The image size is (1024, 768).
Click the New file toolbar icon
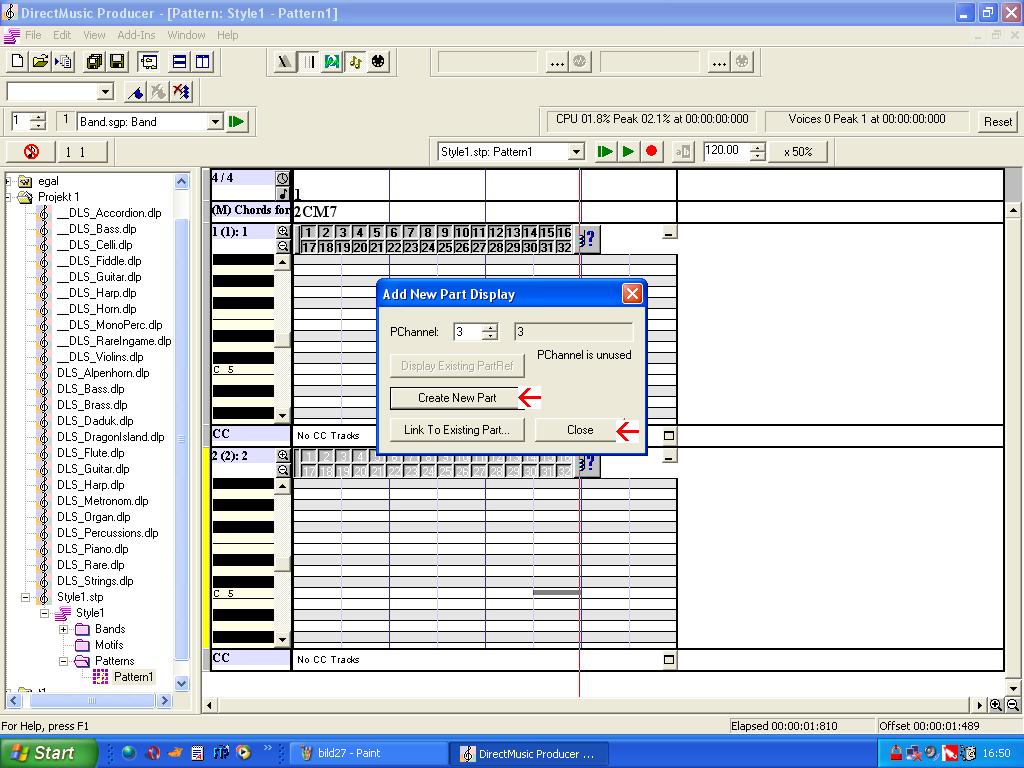17,62
